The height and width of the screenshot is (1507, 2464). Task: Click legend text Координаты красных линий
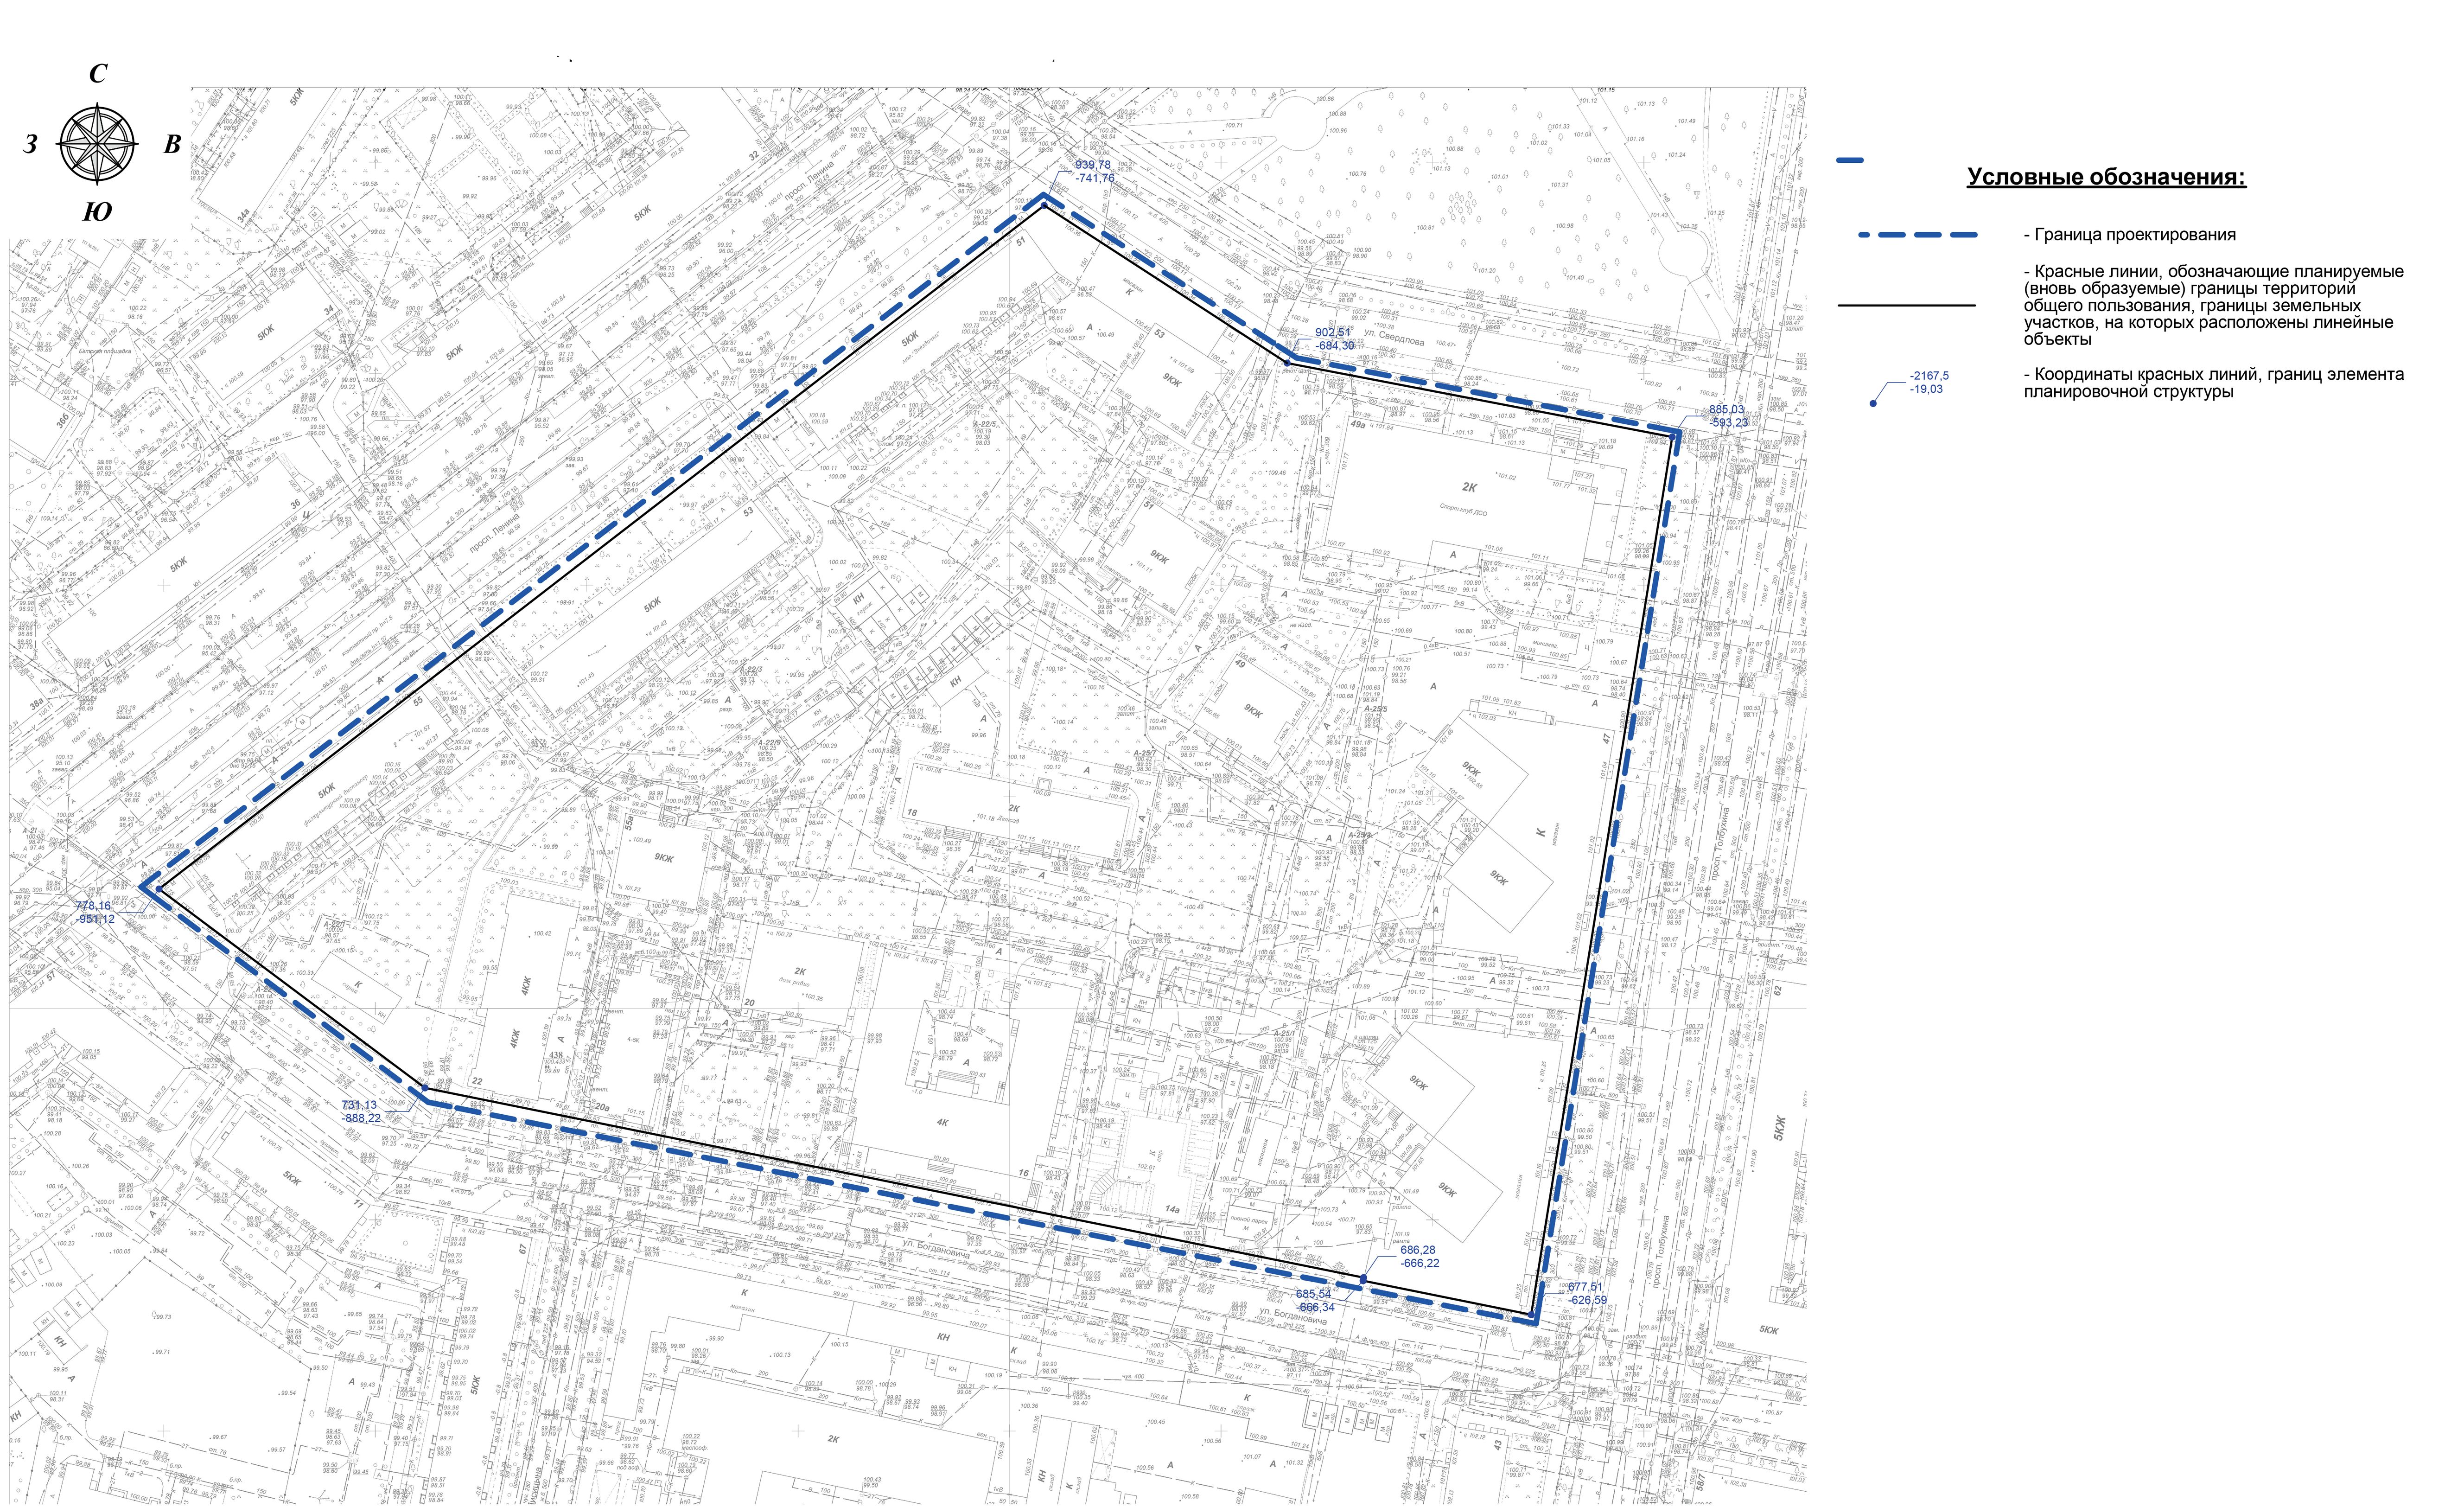point(2213,383)
